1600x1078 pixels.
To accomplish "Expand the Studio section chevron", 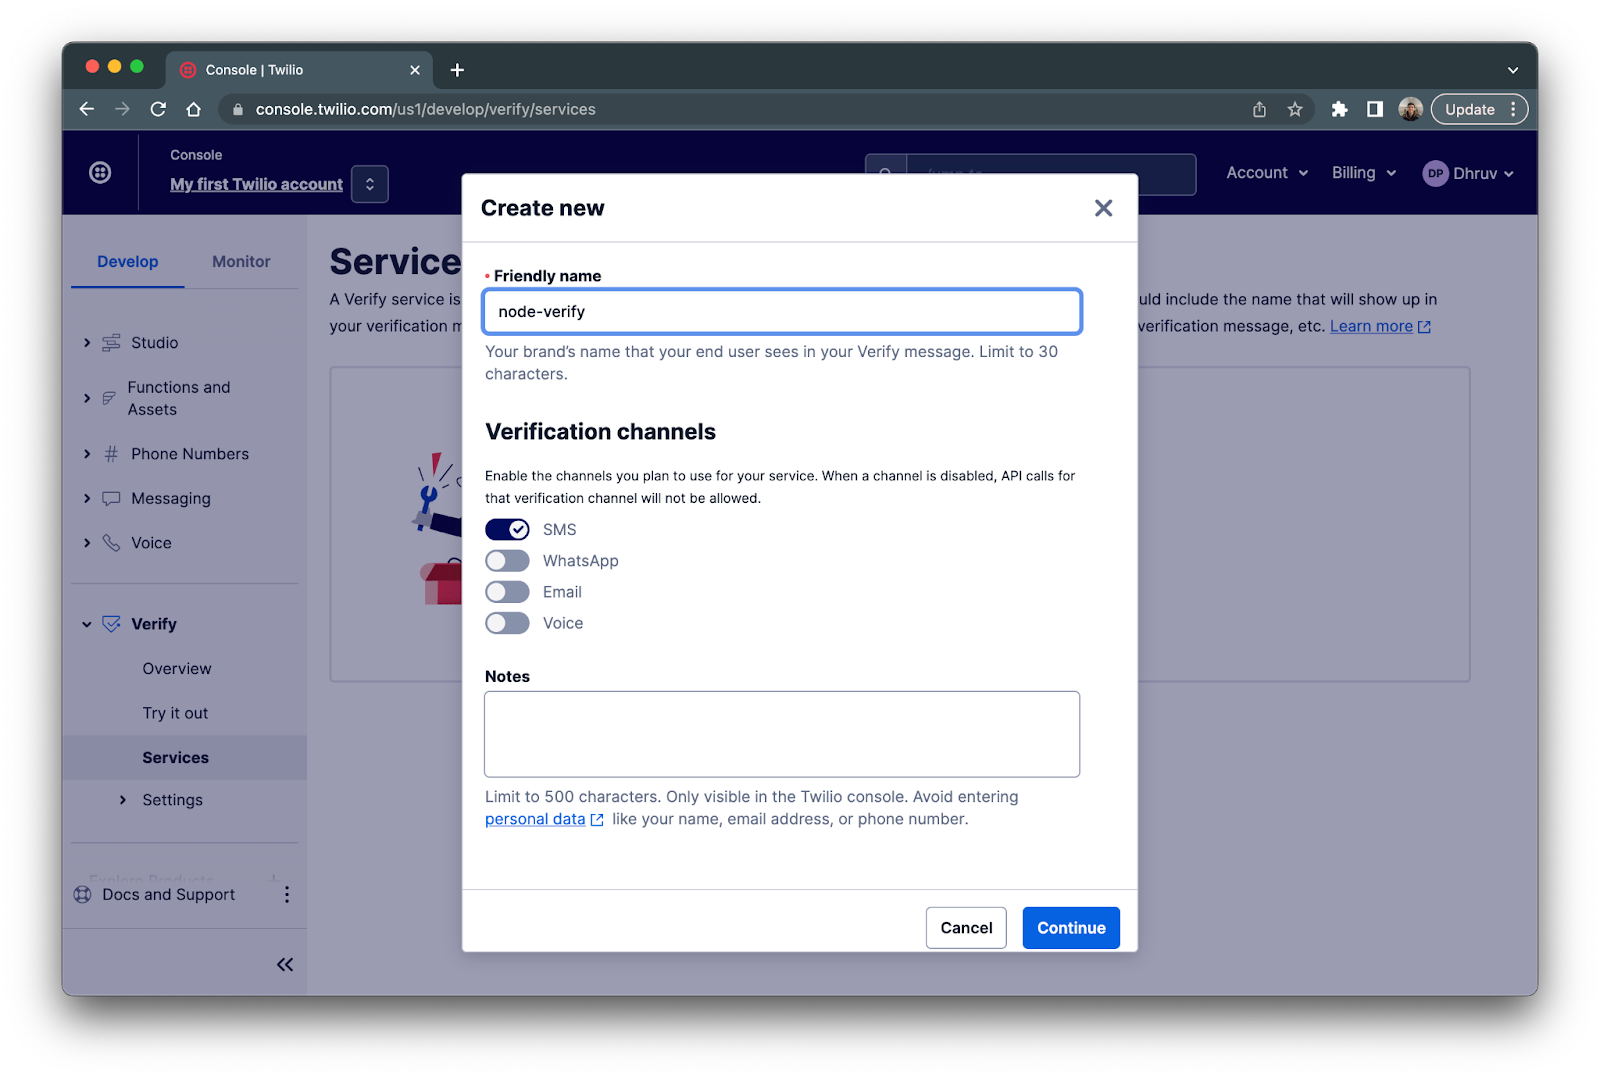I will pos(87,343).
